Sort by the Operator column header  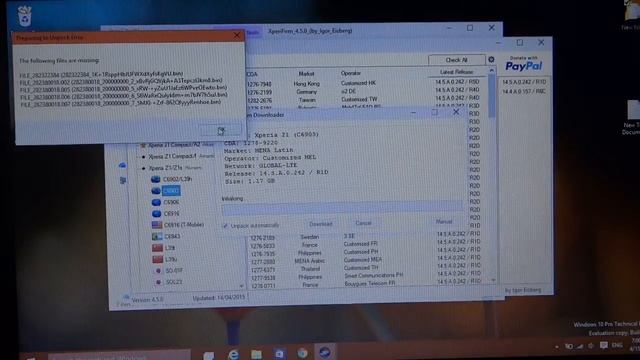351,73
